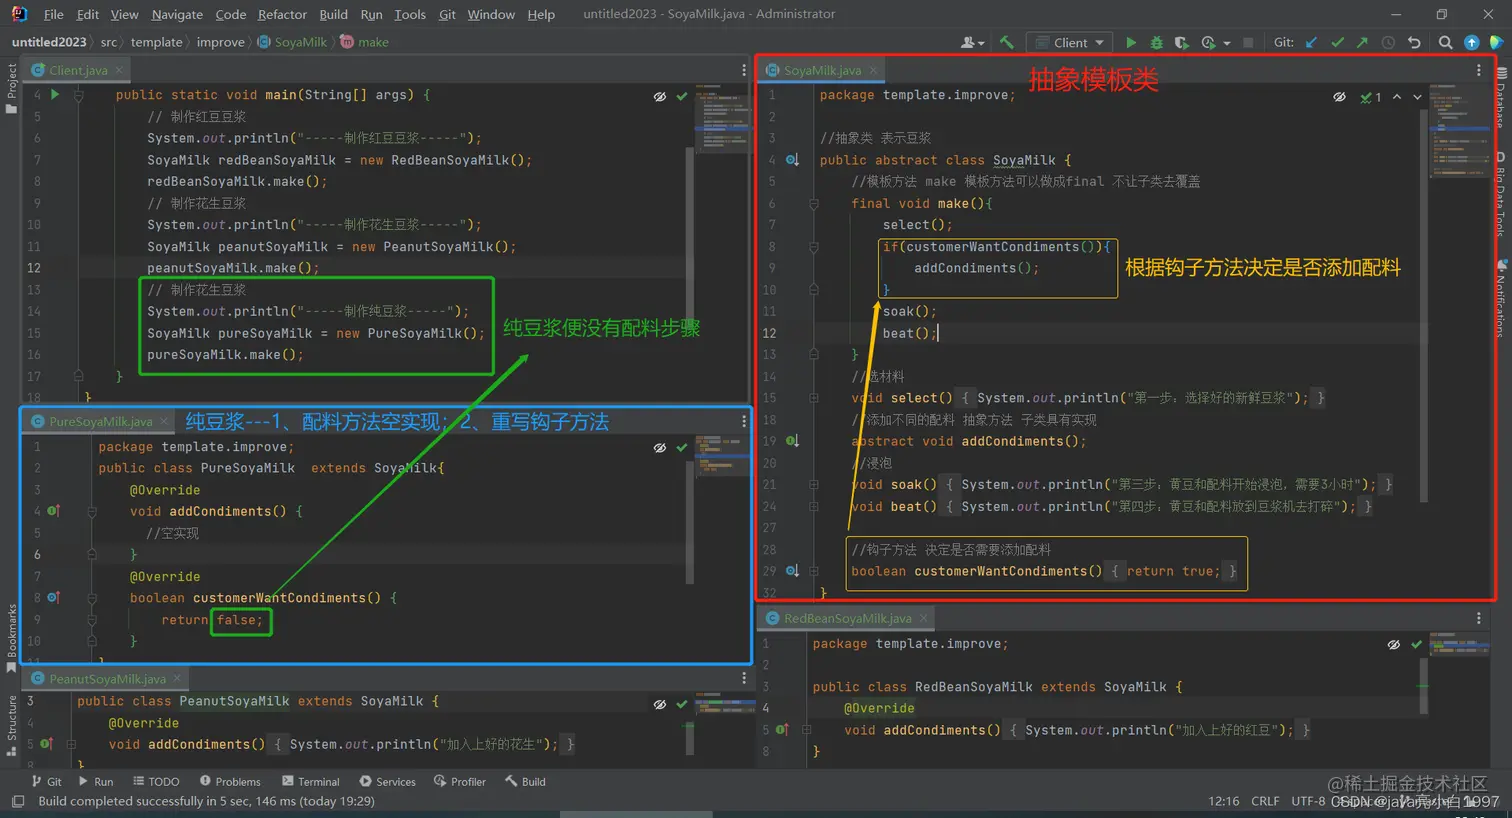Start debugging with the bug icon
The width and height of the screenshot is (1512, 818).
[1156, 43]
